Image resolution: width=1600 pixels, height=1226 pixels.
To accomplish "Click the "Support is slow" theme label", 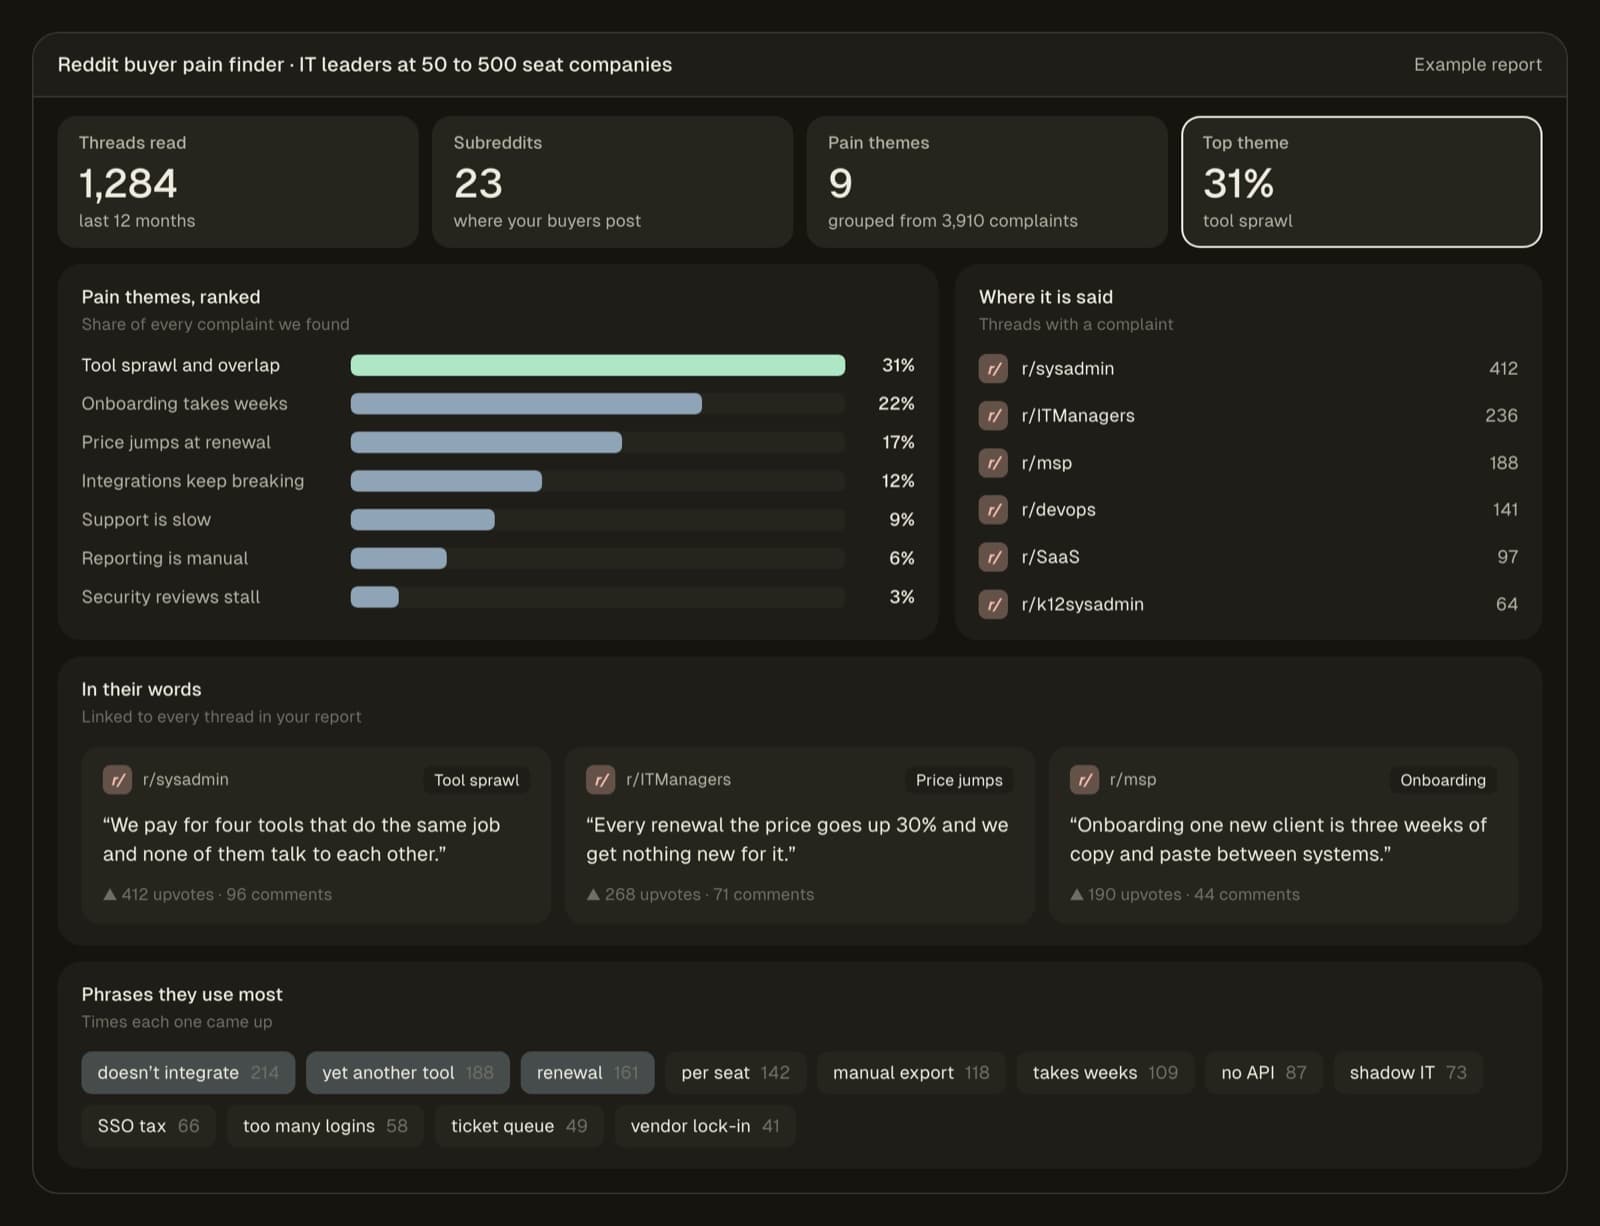I will pyautogui.click(x=146, y=519).
